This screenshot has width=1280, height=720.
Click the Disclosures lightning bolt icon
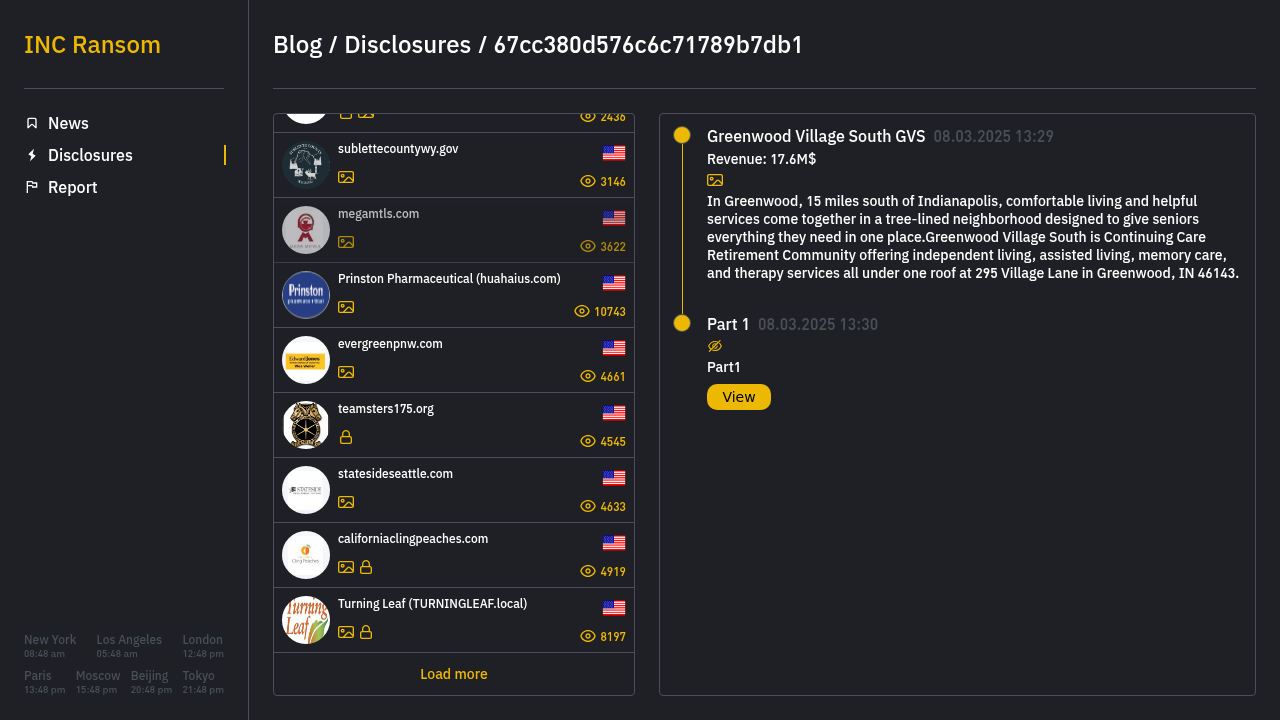click(x=32, y=155)
